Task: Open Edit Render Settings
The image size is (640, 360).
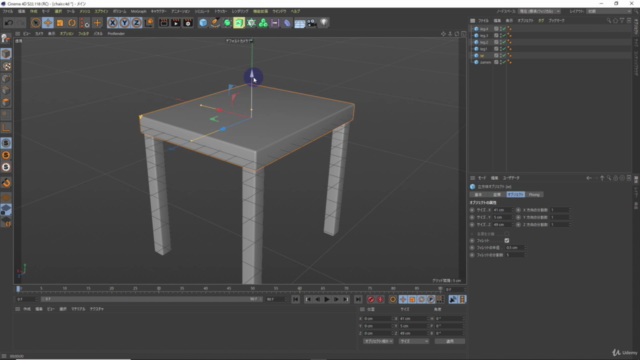Action: click(x=188, y=23)
